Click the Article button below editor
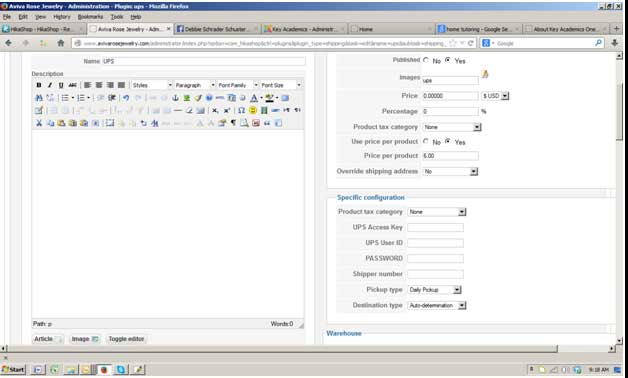628x378 pixels. (x=48, y=339)
